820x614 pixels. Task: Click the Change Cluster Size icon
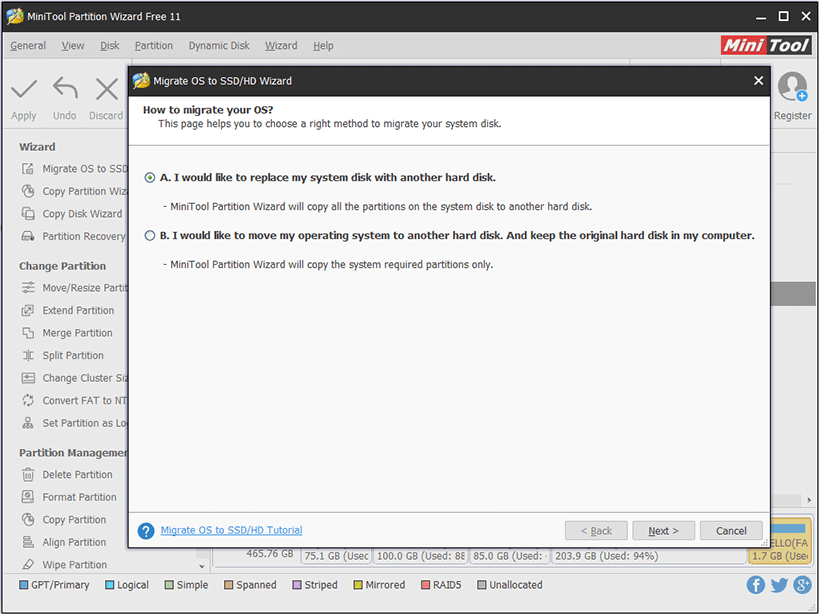tap(28, 378)
